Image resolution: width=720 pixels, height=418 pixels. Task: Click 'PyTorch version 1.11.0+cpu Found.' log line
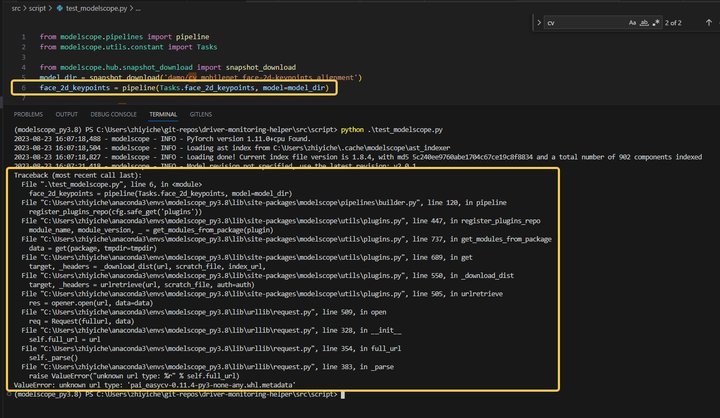point(248,139)
